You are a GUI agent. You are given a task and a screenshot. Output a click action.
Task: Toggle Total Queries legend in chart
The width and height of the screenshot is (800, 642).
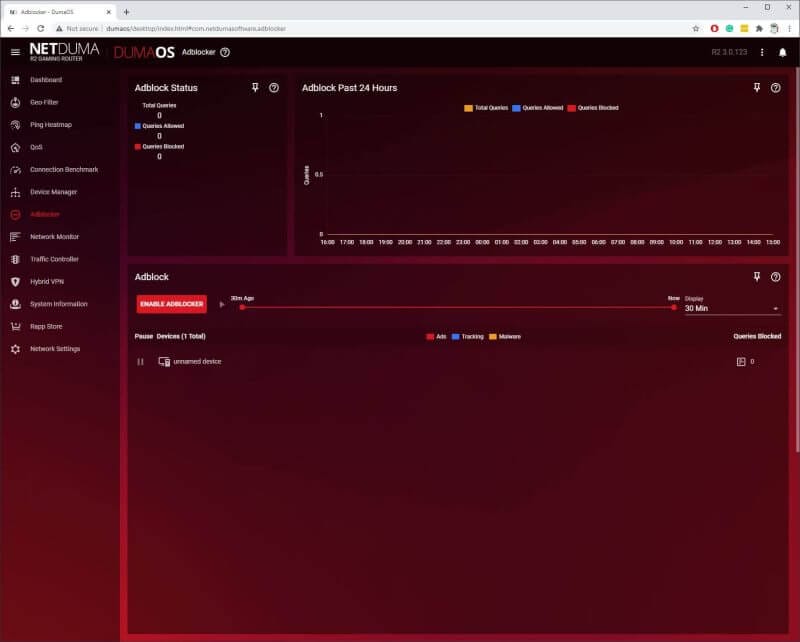coord(486,107)
